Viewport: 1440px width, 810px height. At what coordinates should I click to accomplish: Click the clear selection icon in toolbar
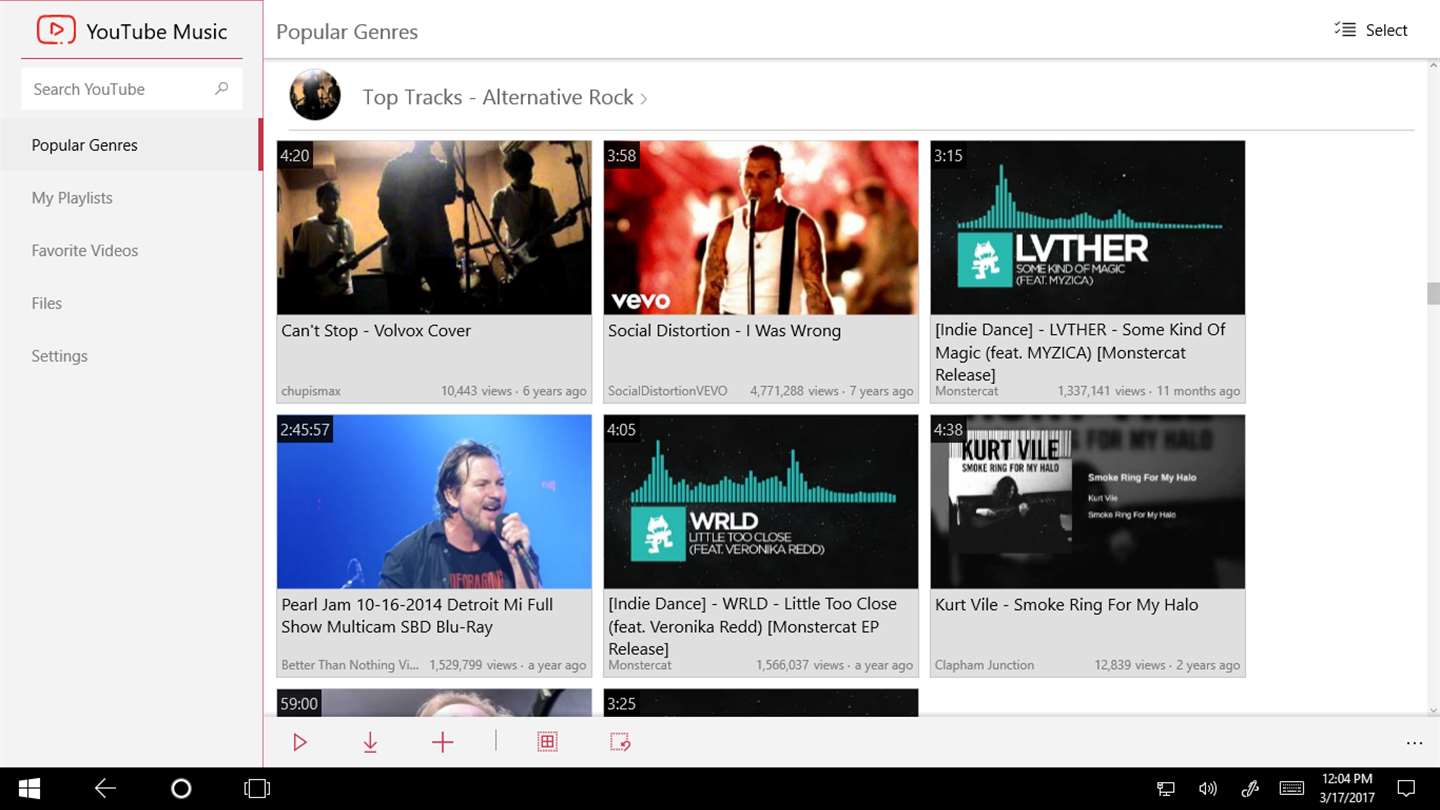[620, 742]
